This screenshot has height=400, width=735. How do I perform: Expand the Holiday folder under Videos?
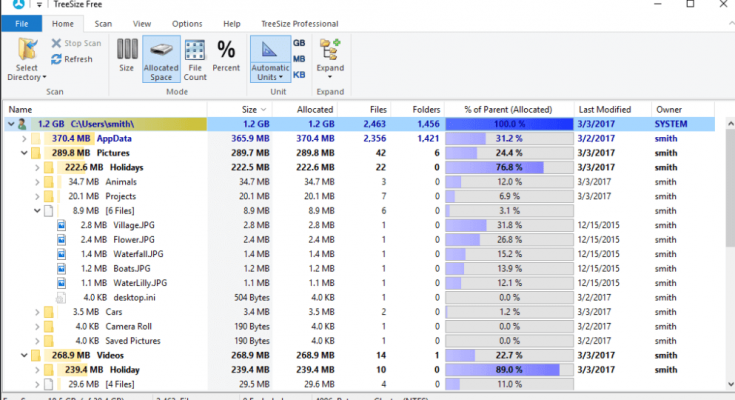click(x=37, y=370)
